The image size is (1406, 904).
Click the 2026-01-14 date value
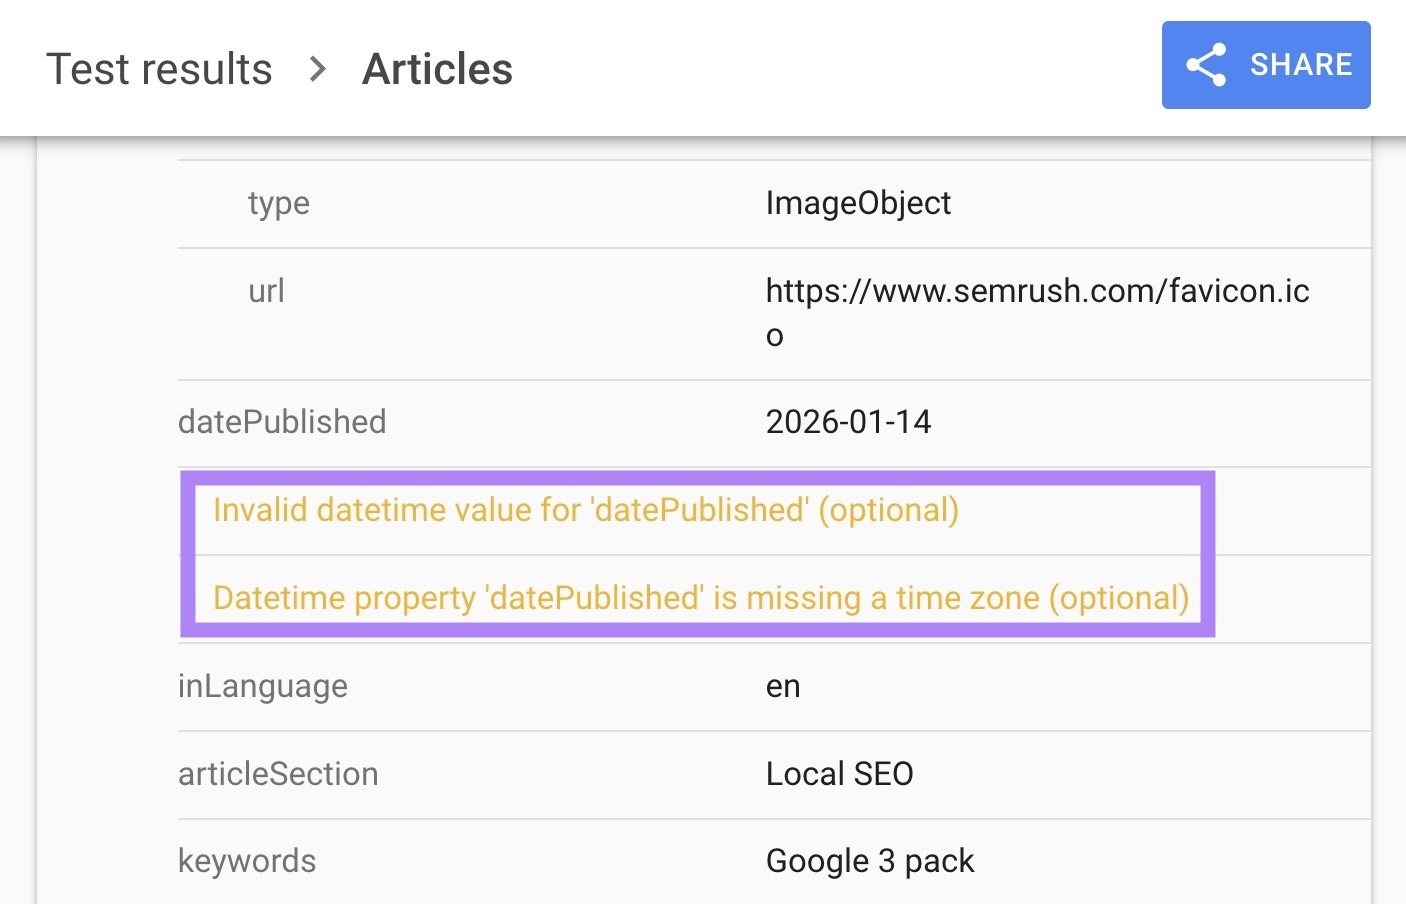(848, 421)
